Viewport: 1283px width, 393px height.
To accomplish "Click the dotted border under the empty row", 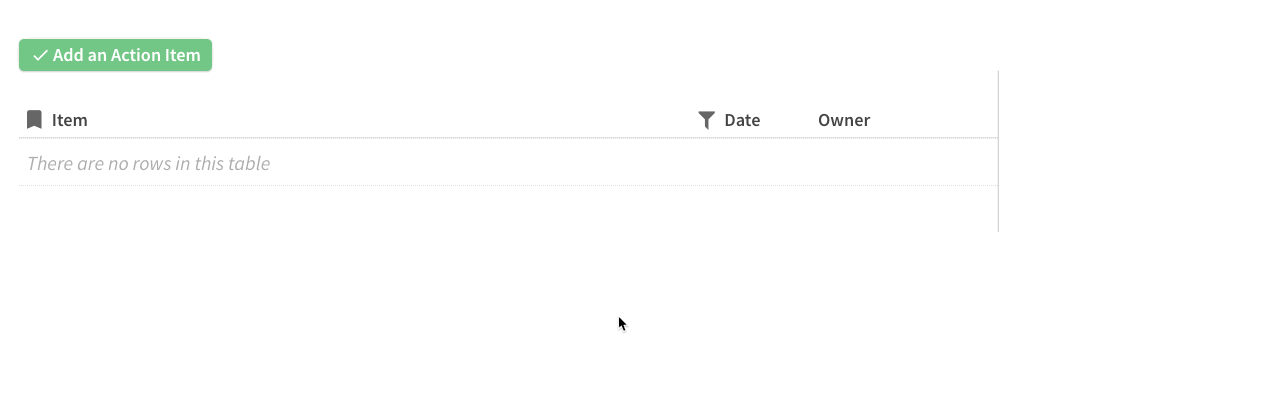I will 508,185.
